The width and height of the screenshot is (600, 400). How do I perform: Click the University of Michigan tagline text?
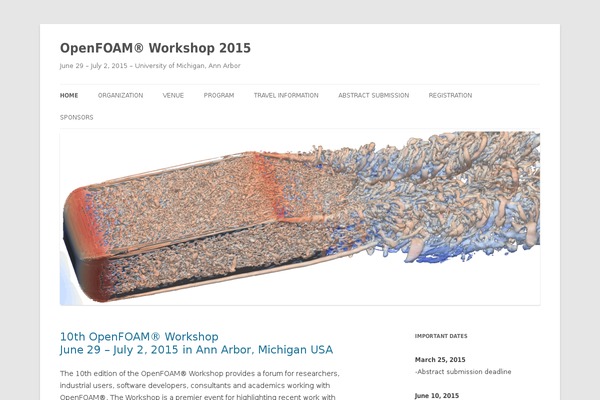click(x=150, y=66)
